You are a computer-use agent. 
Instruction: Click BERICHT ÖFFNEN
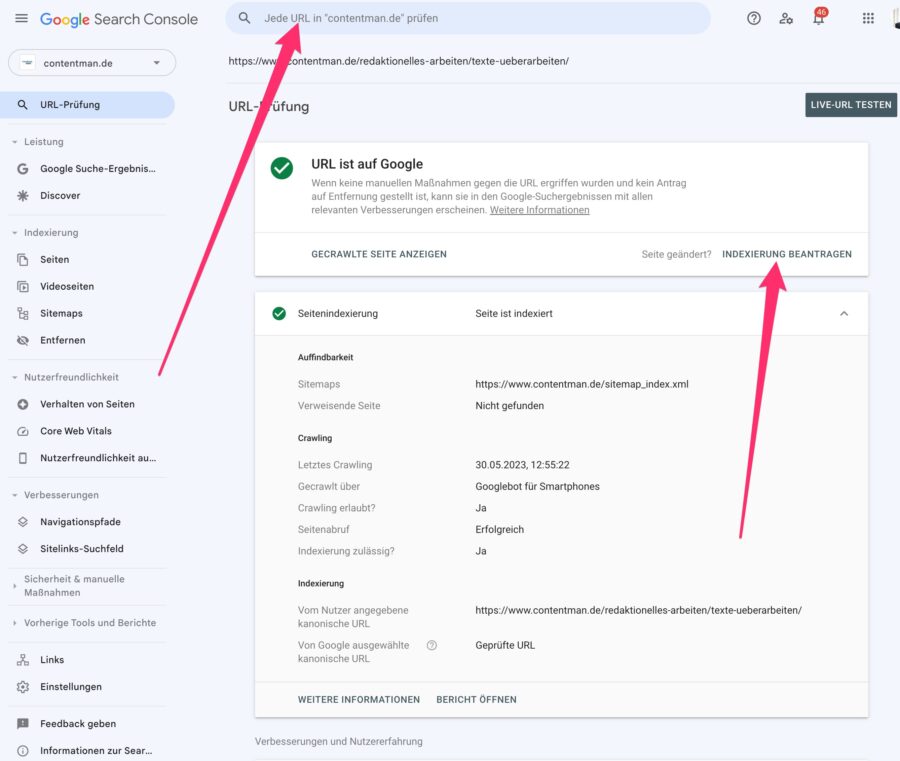(476, 700)
